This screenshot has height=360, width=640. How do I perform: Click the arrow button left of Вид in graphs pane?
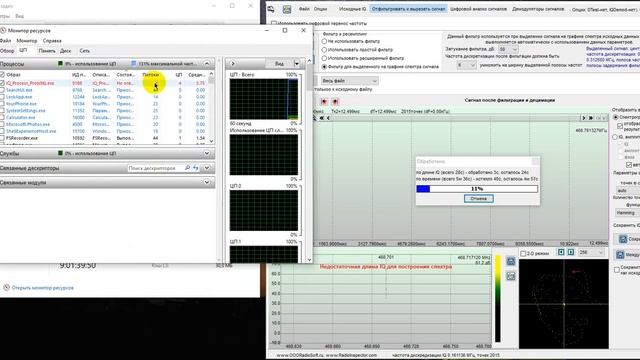[233, 64]
